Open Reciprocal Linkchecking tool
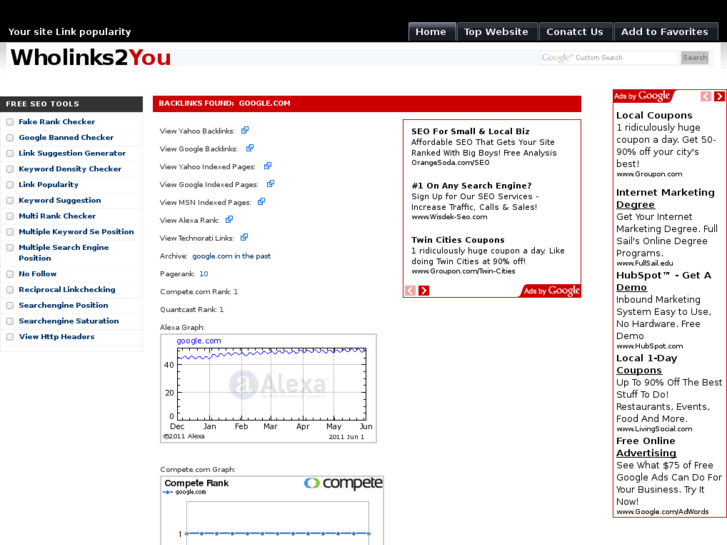The width and height of the screenshot is (727, 545). [x=67, y=289]
